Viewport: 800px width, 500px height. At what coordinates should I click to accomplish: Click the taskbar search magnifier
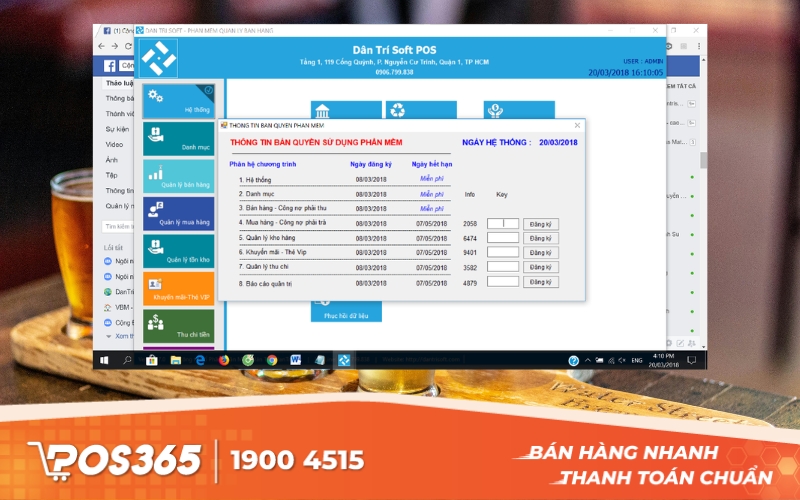pyautogui.click(x=127, y=360)
